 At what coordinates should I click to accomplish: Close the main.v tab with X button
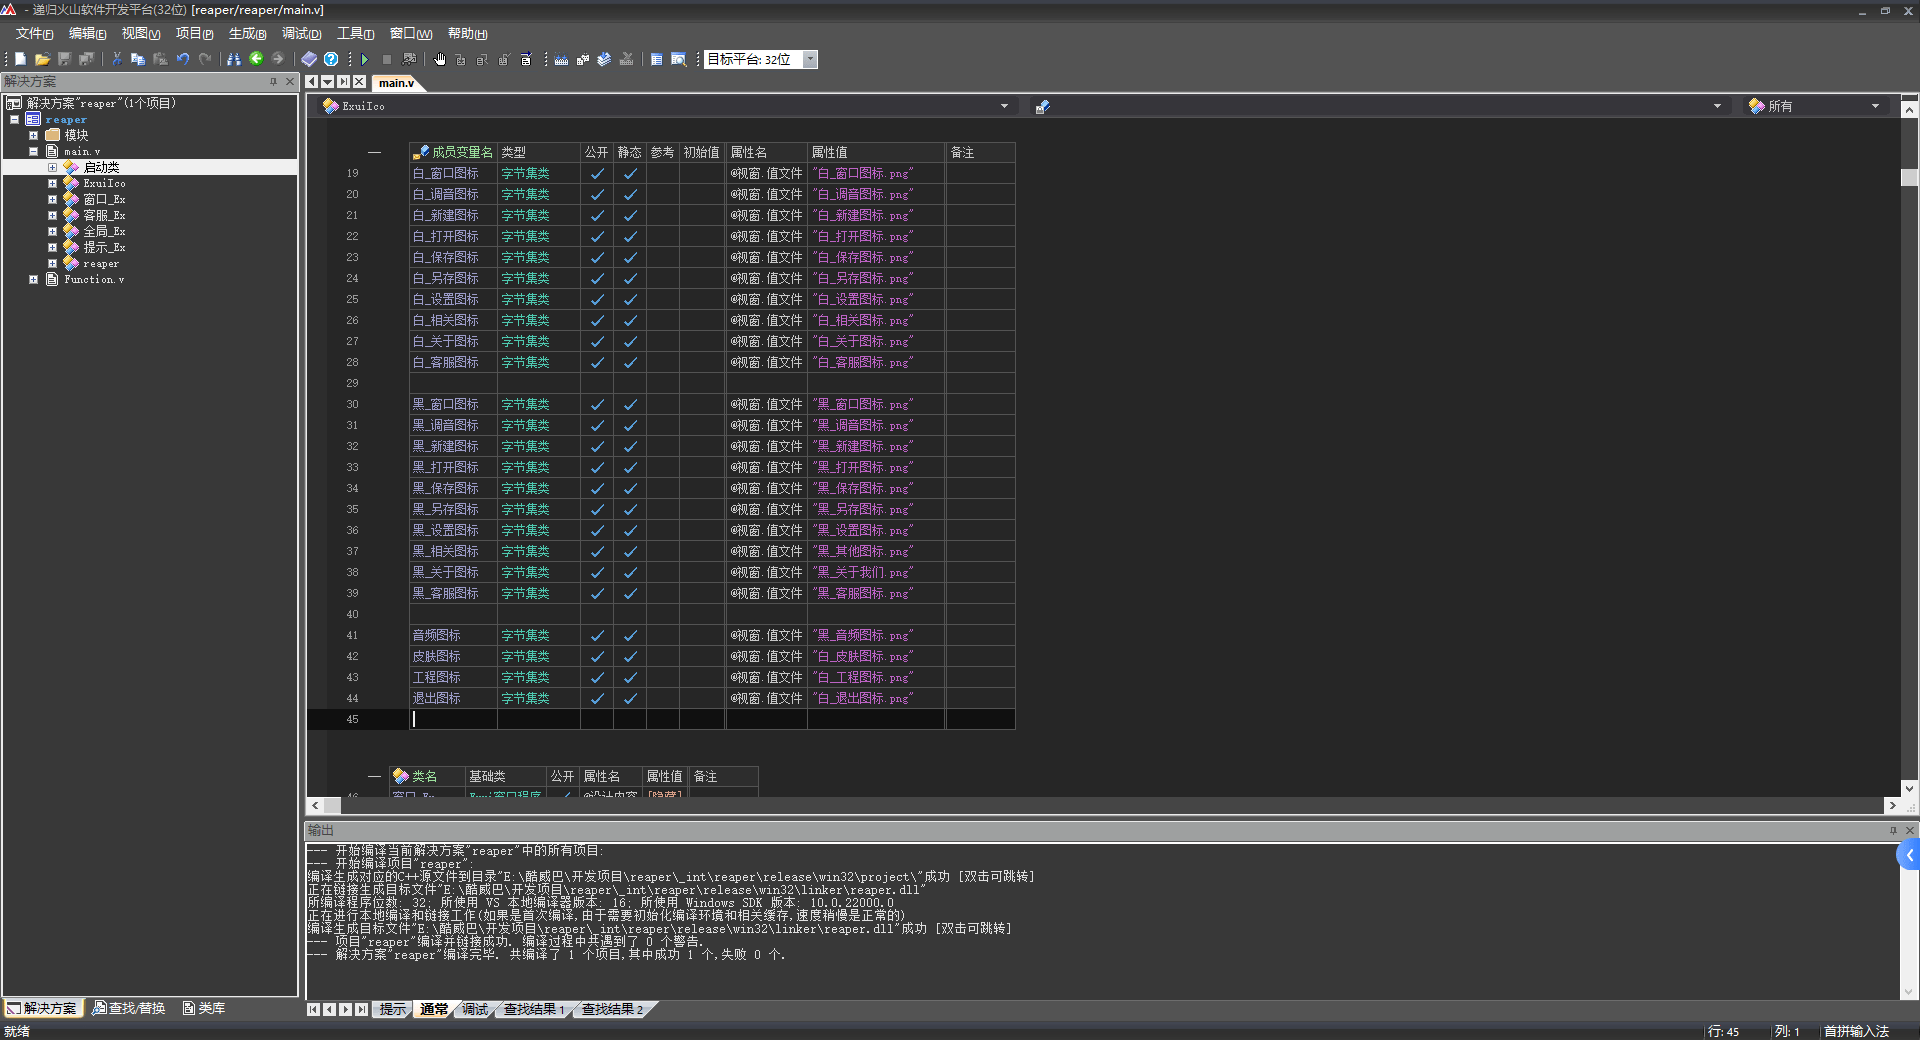(359, 82)
